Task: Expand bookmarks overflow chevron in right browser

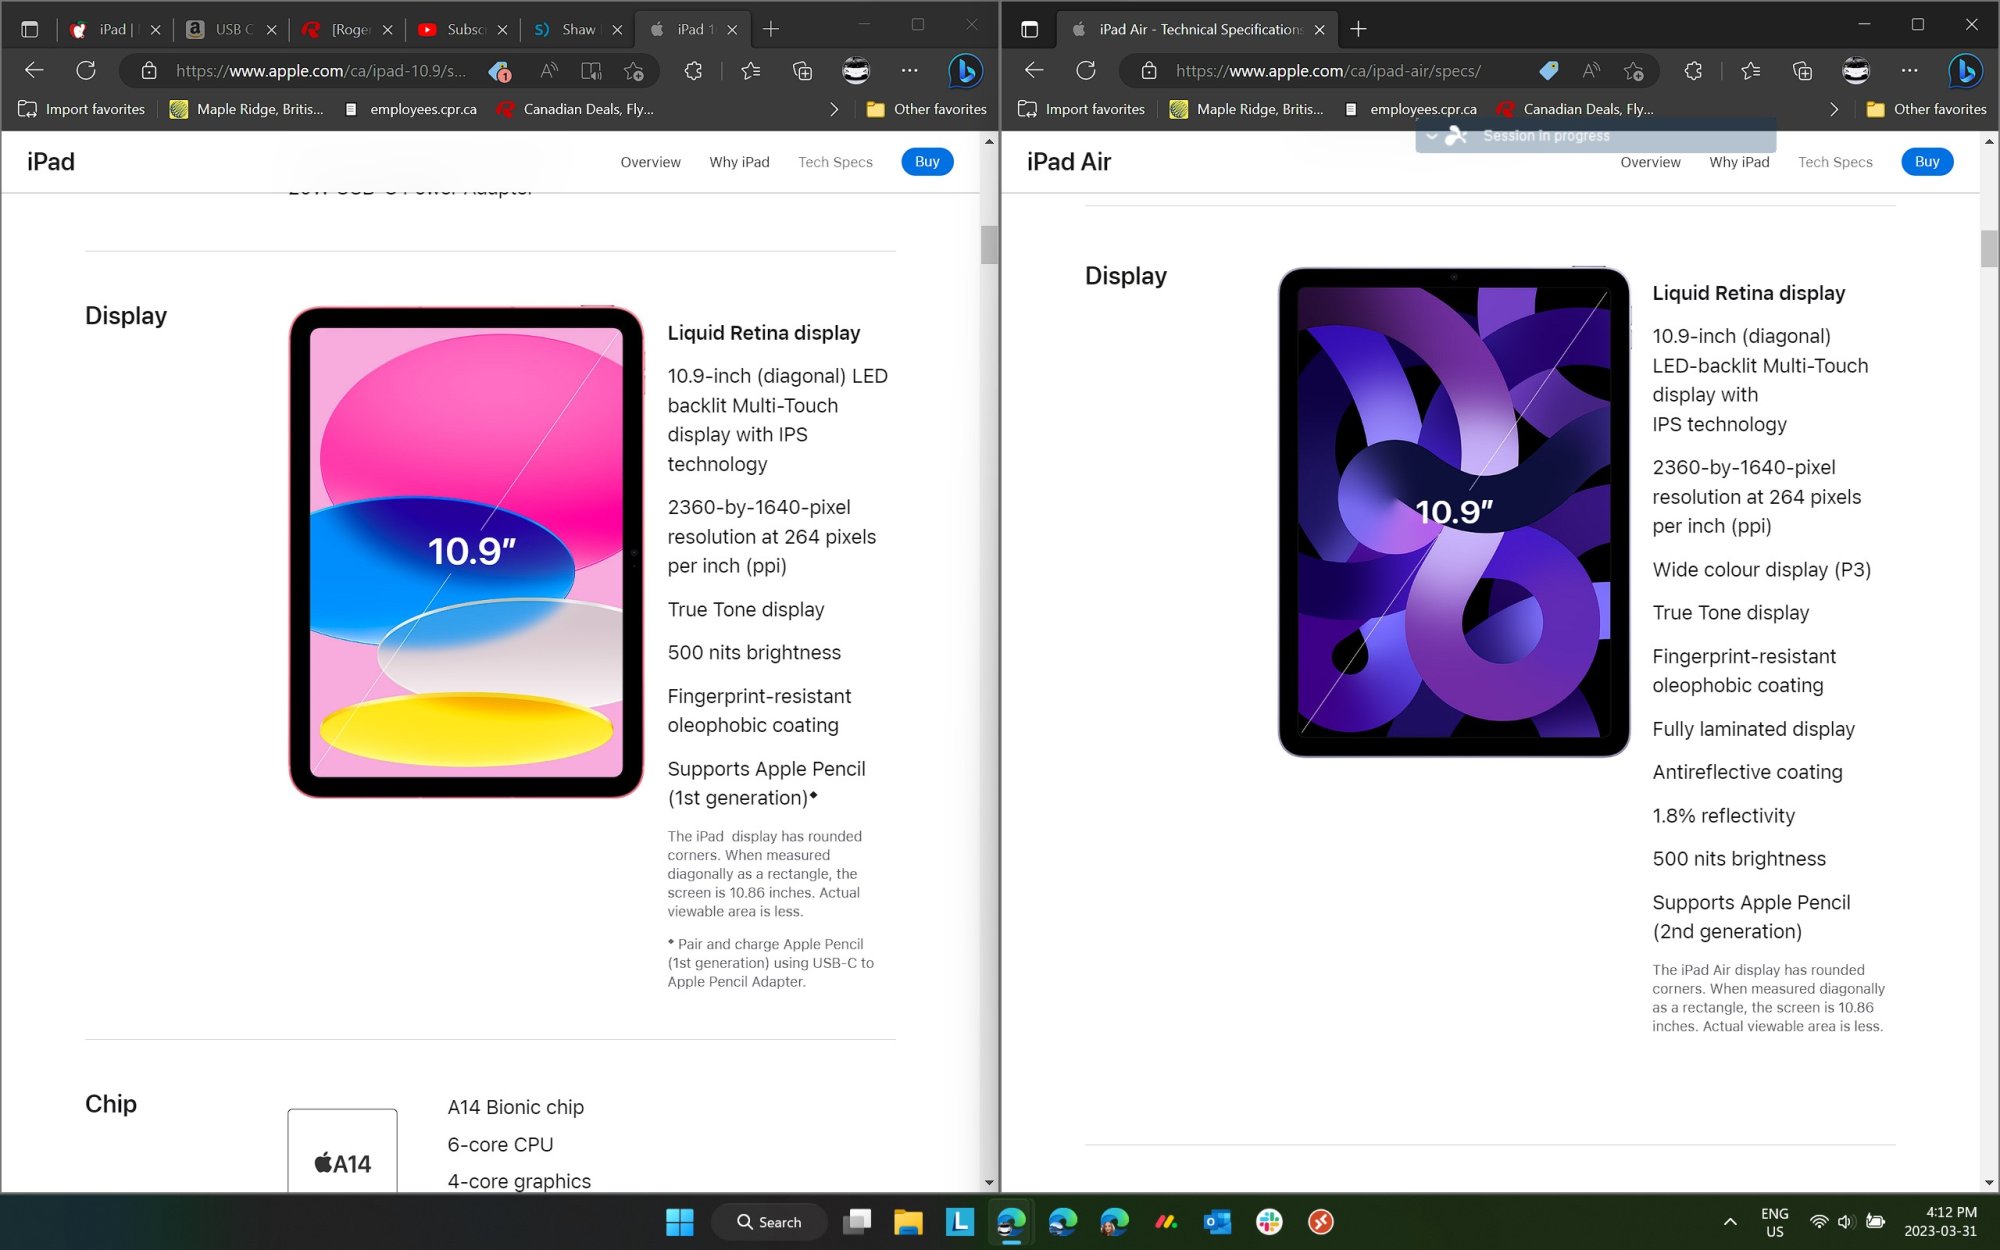Action: coord(1834,109)
